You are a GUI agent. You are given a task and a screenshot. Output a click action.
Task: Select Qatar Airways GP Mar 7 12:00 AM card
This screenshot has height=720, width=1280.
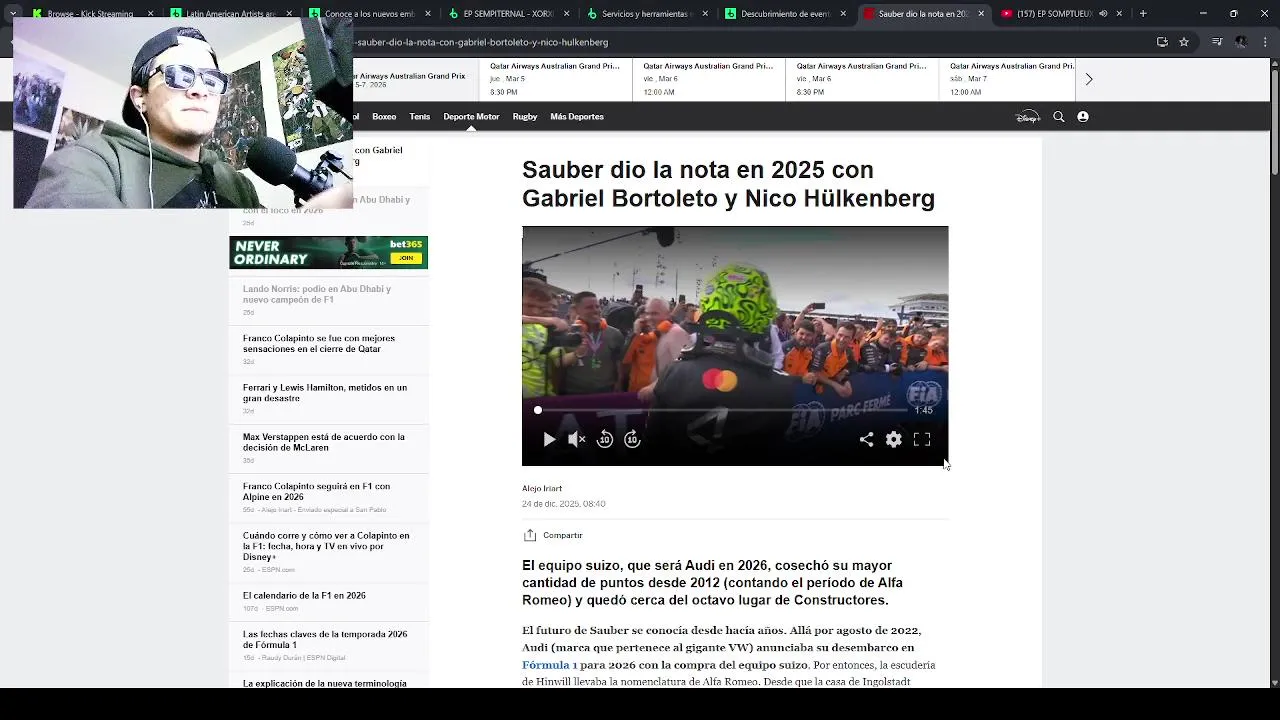(1005, 79)
